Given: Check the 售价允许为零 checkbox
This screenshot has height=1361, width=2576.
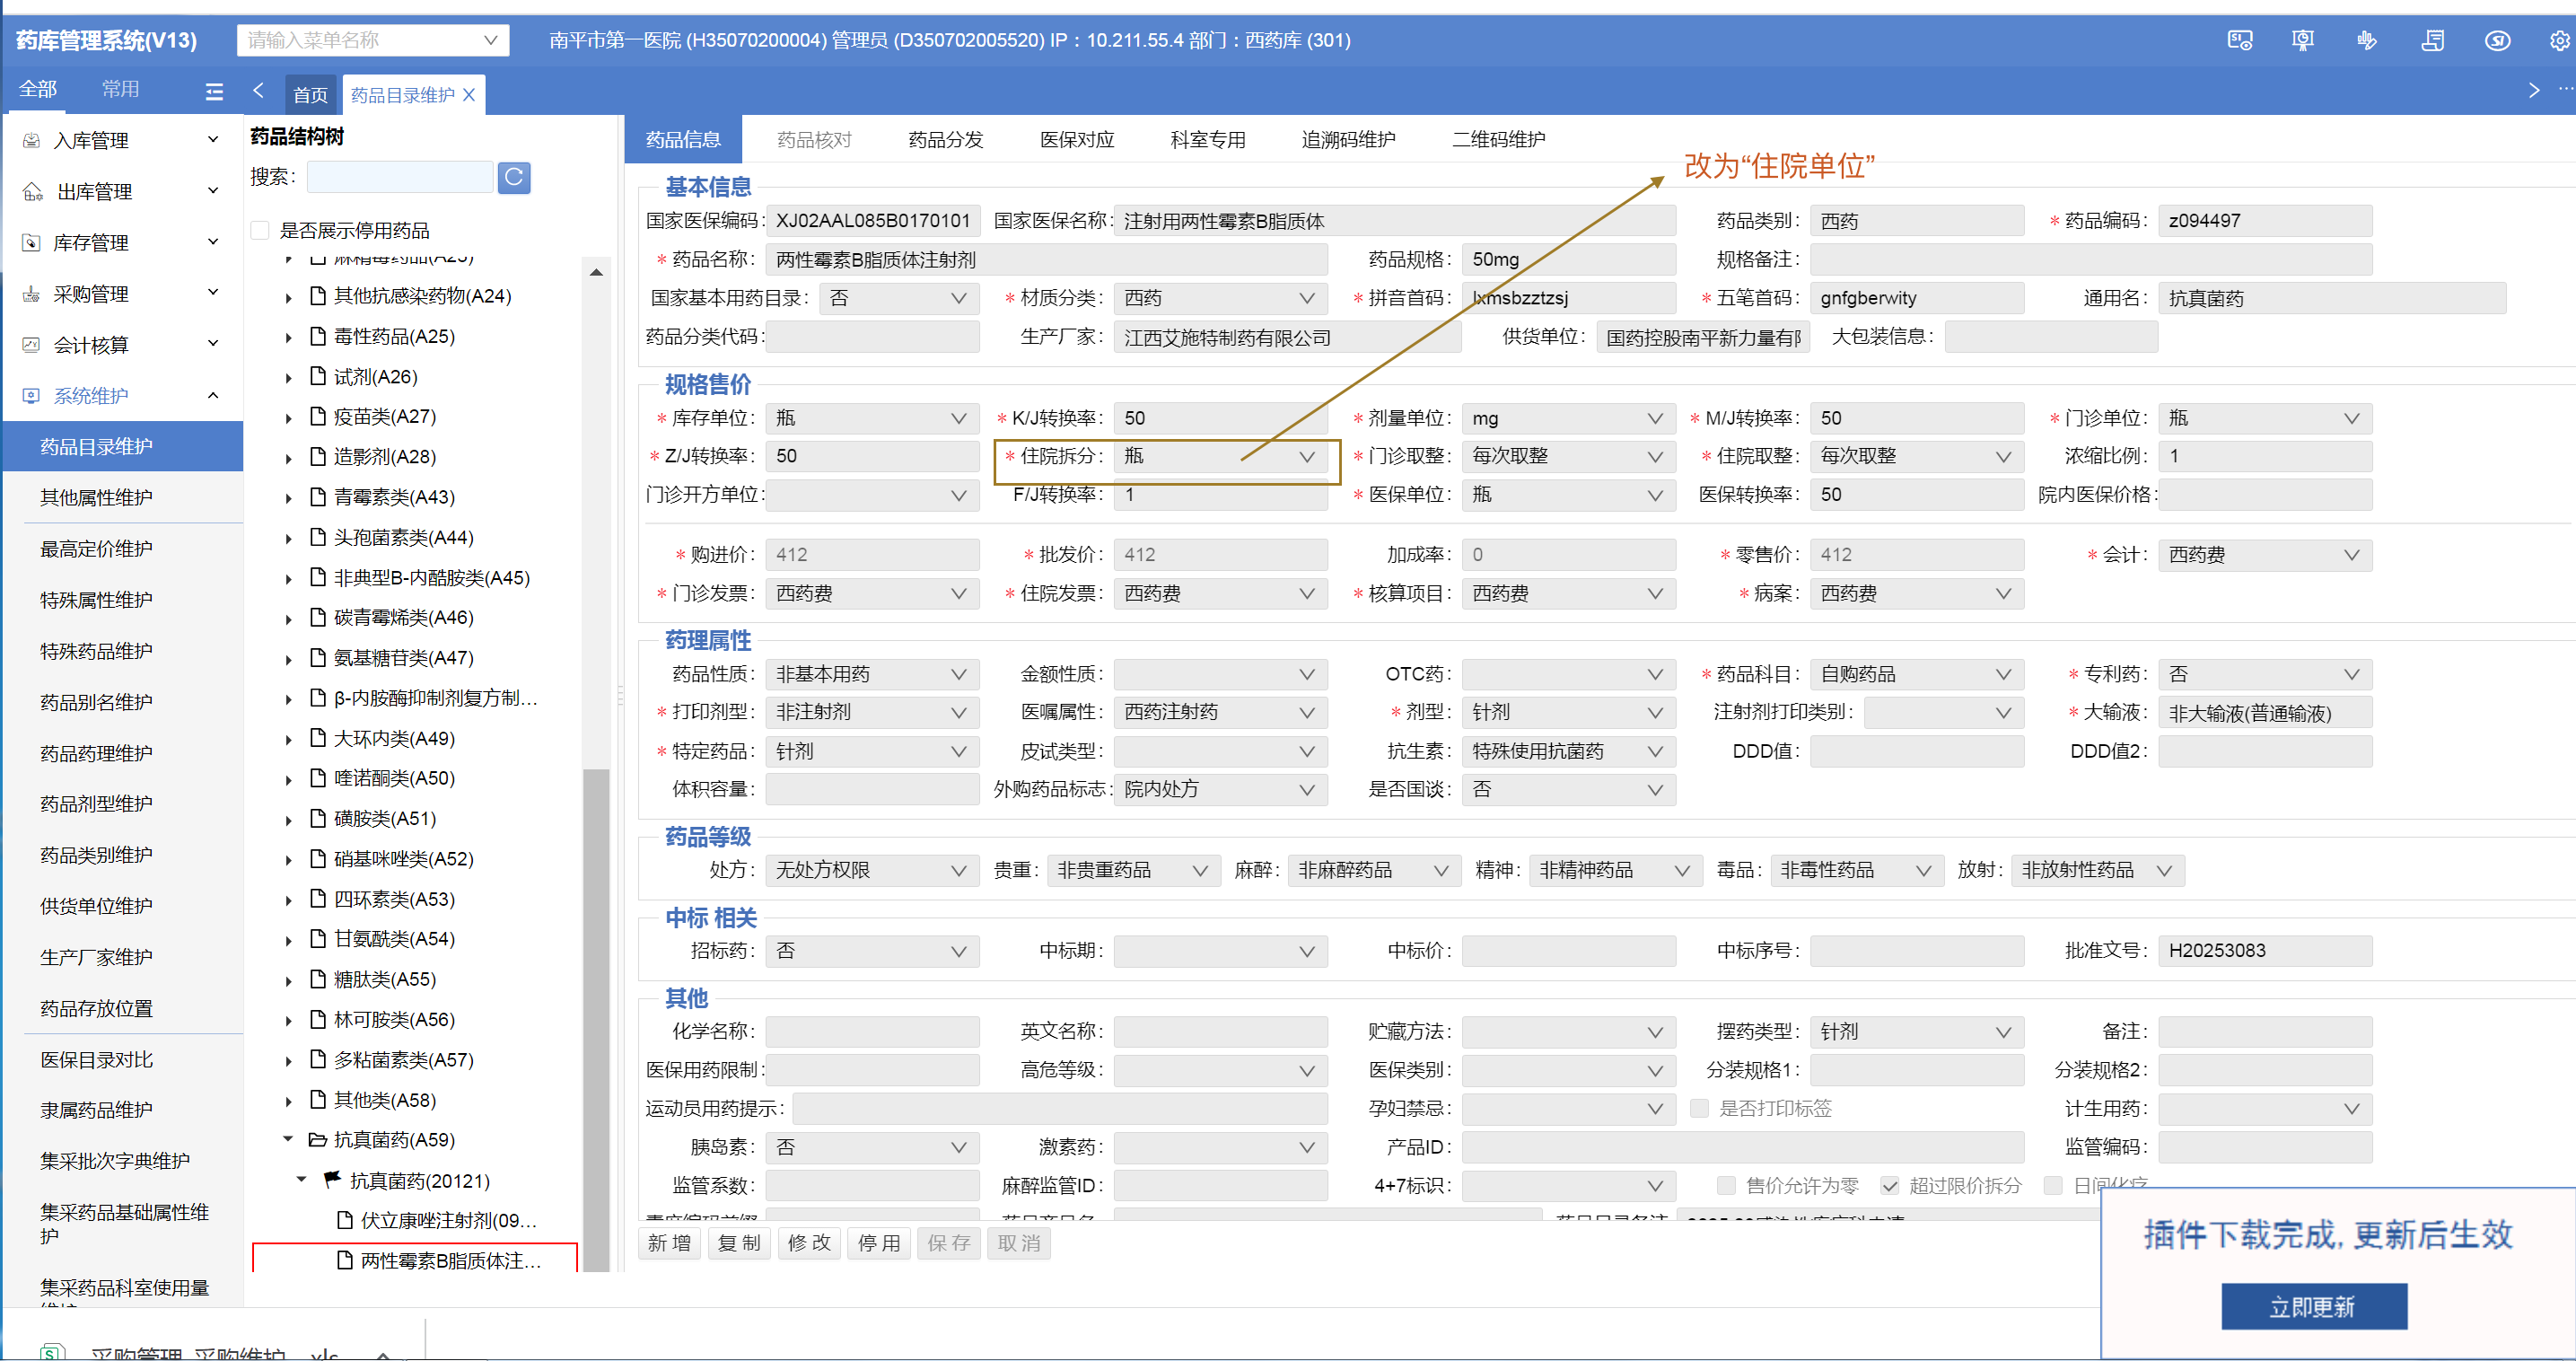Looking at the screenshot, I should (1725, 1186).
